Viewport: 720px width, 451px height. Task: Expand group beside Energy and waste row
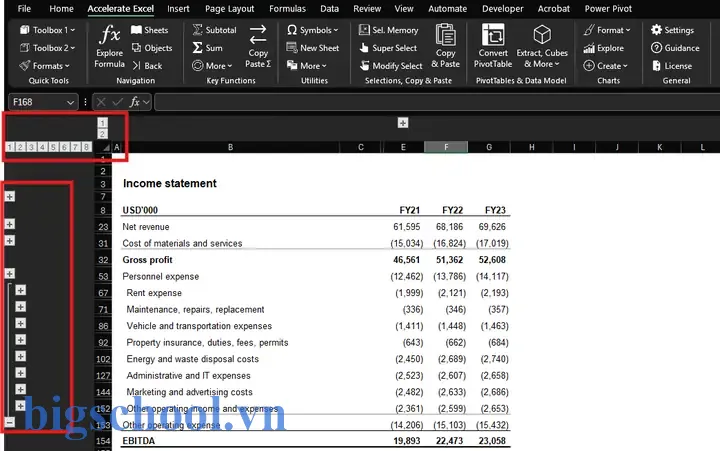coord(20,356)
